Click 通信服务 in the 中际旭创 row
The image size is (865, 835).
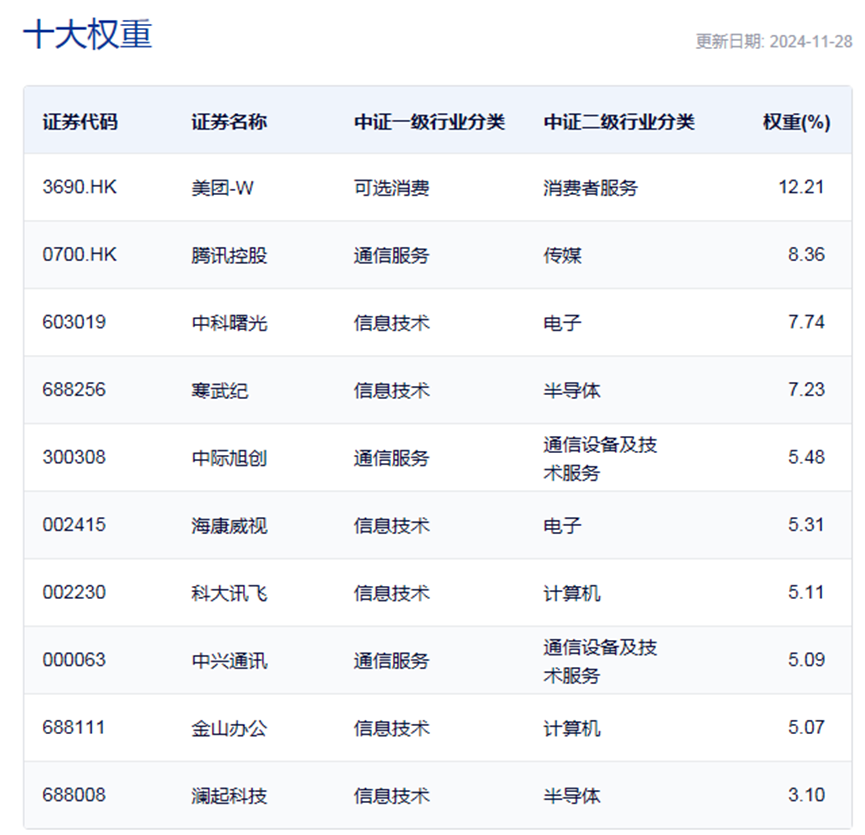click(x=391, y=458)
